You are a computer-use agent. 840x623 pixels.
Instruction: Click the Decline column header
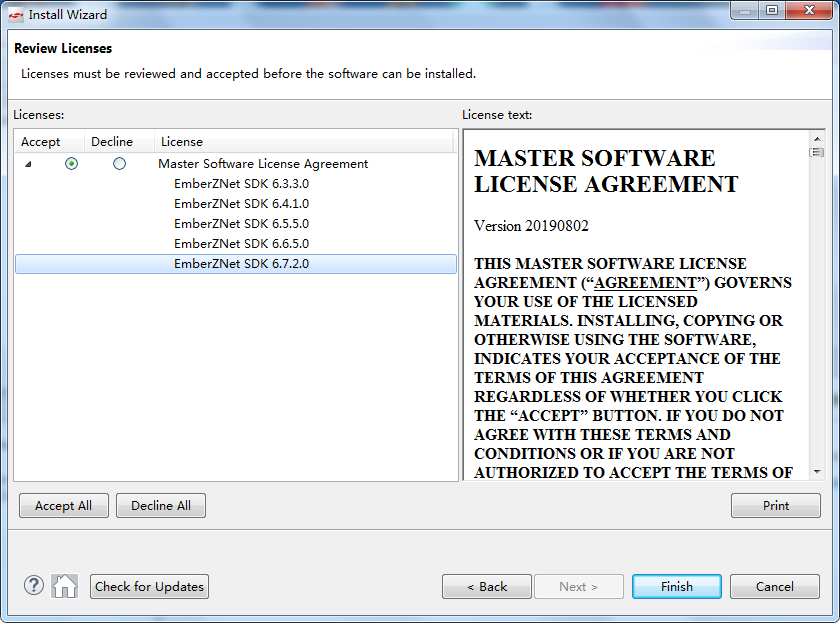point(119,142)
